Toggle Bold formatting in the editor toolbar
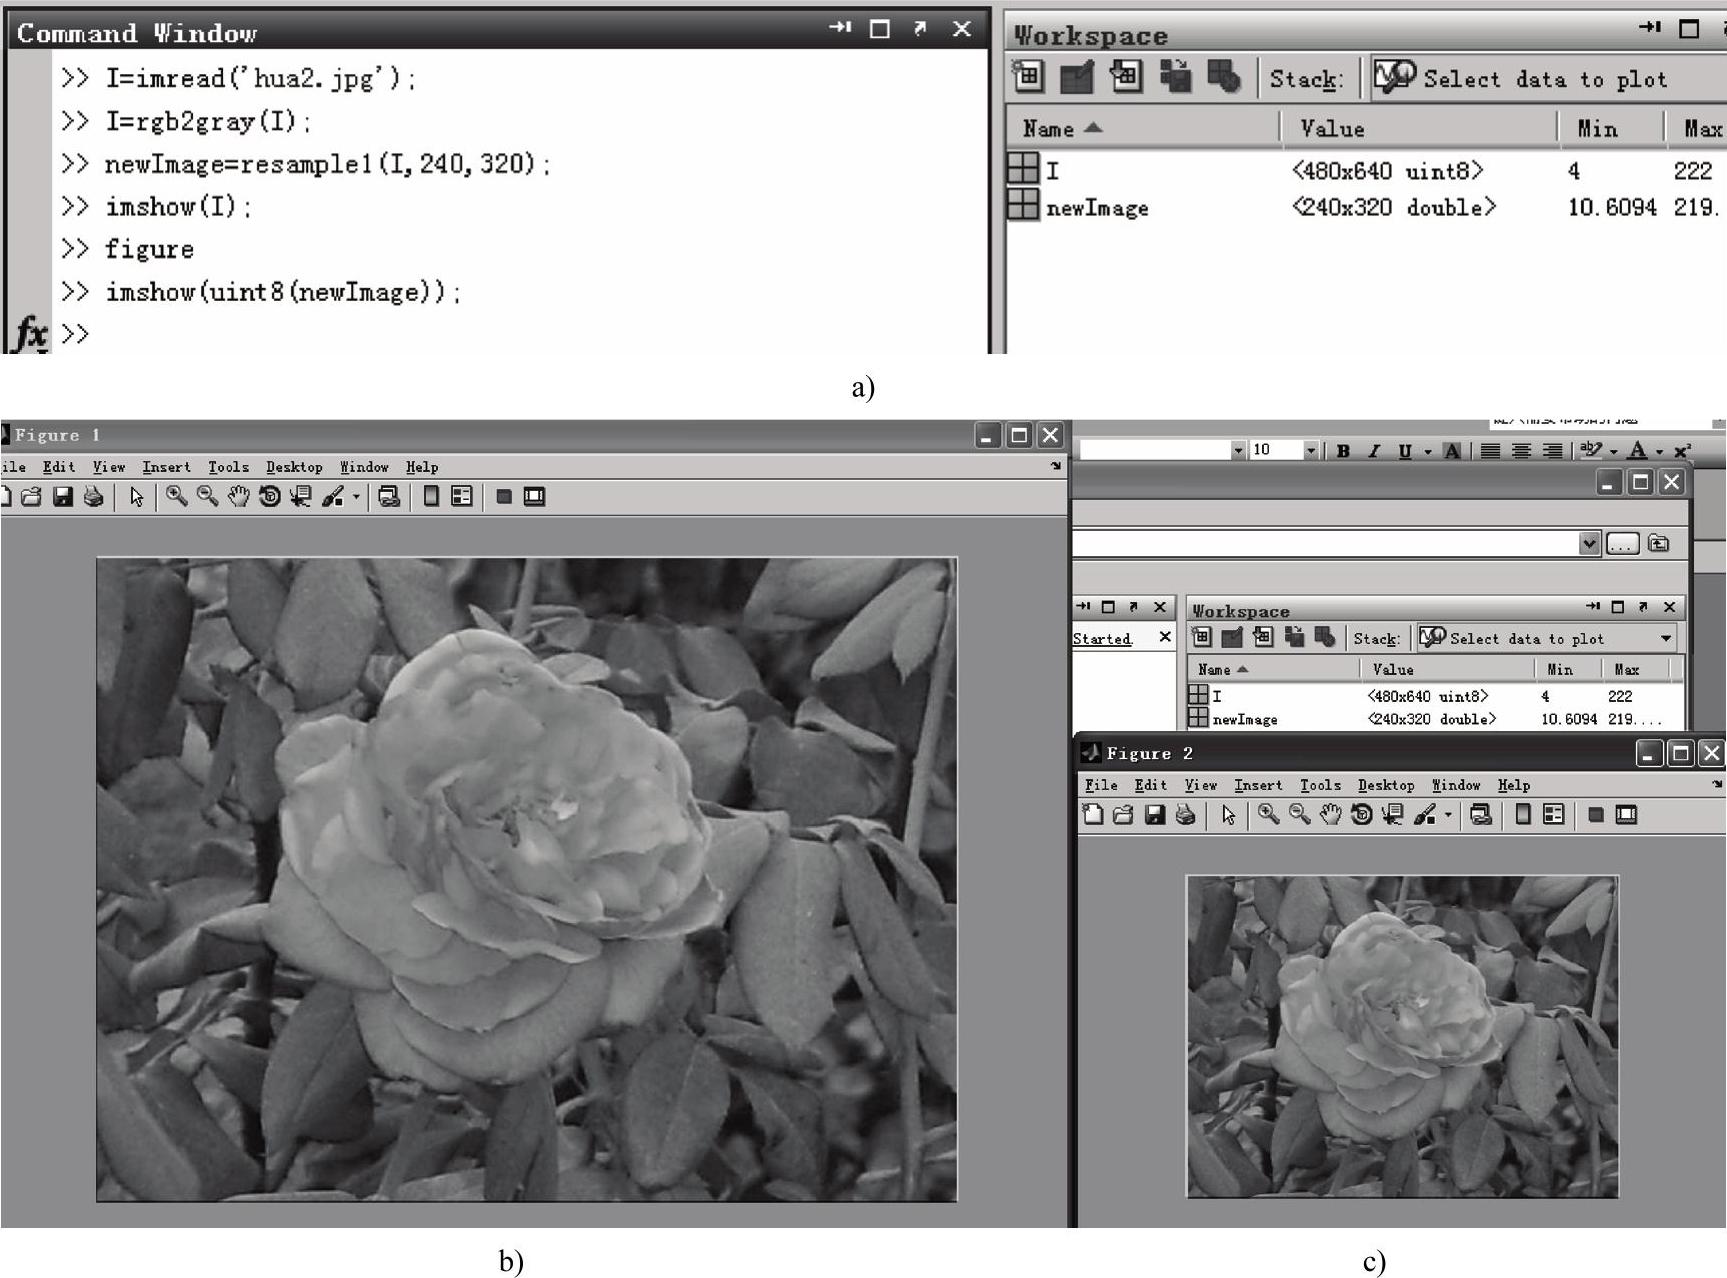Screen dimensions: 1727x1278 pyautogui.click(x=1343, y=451)
